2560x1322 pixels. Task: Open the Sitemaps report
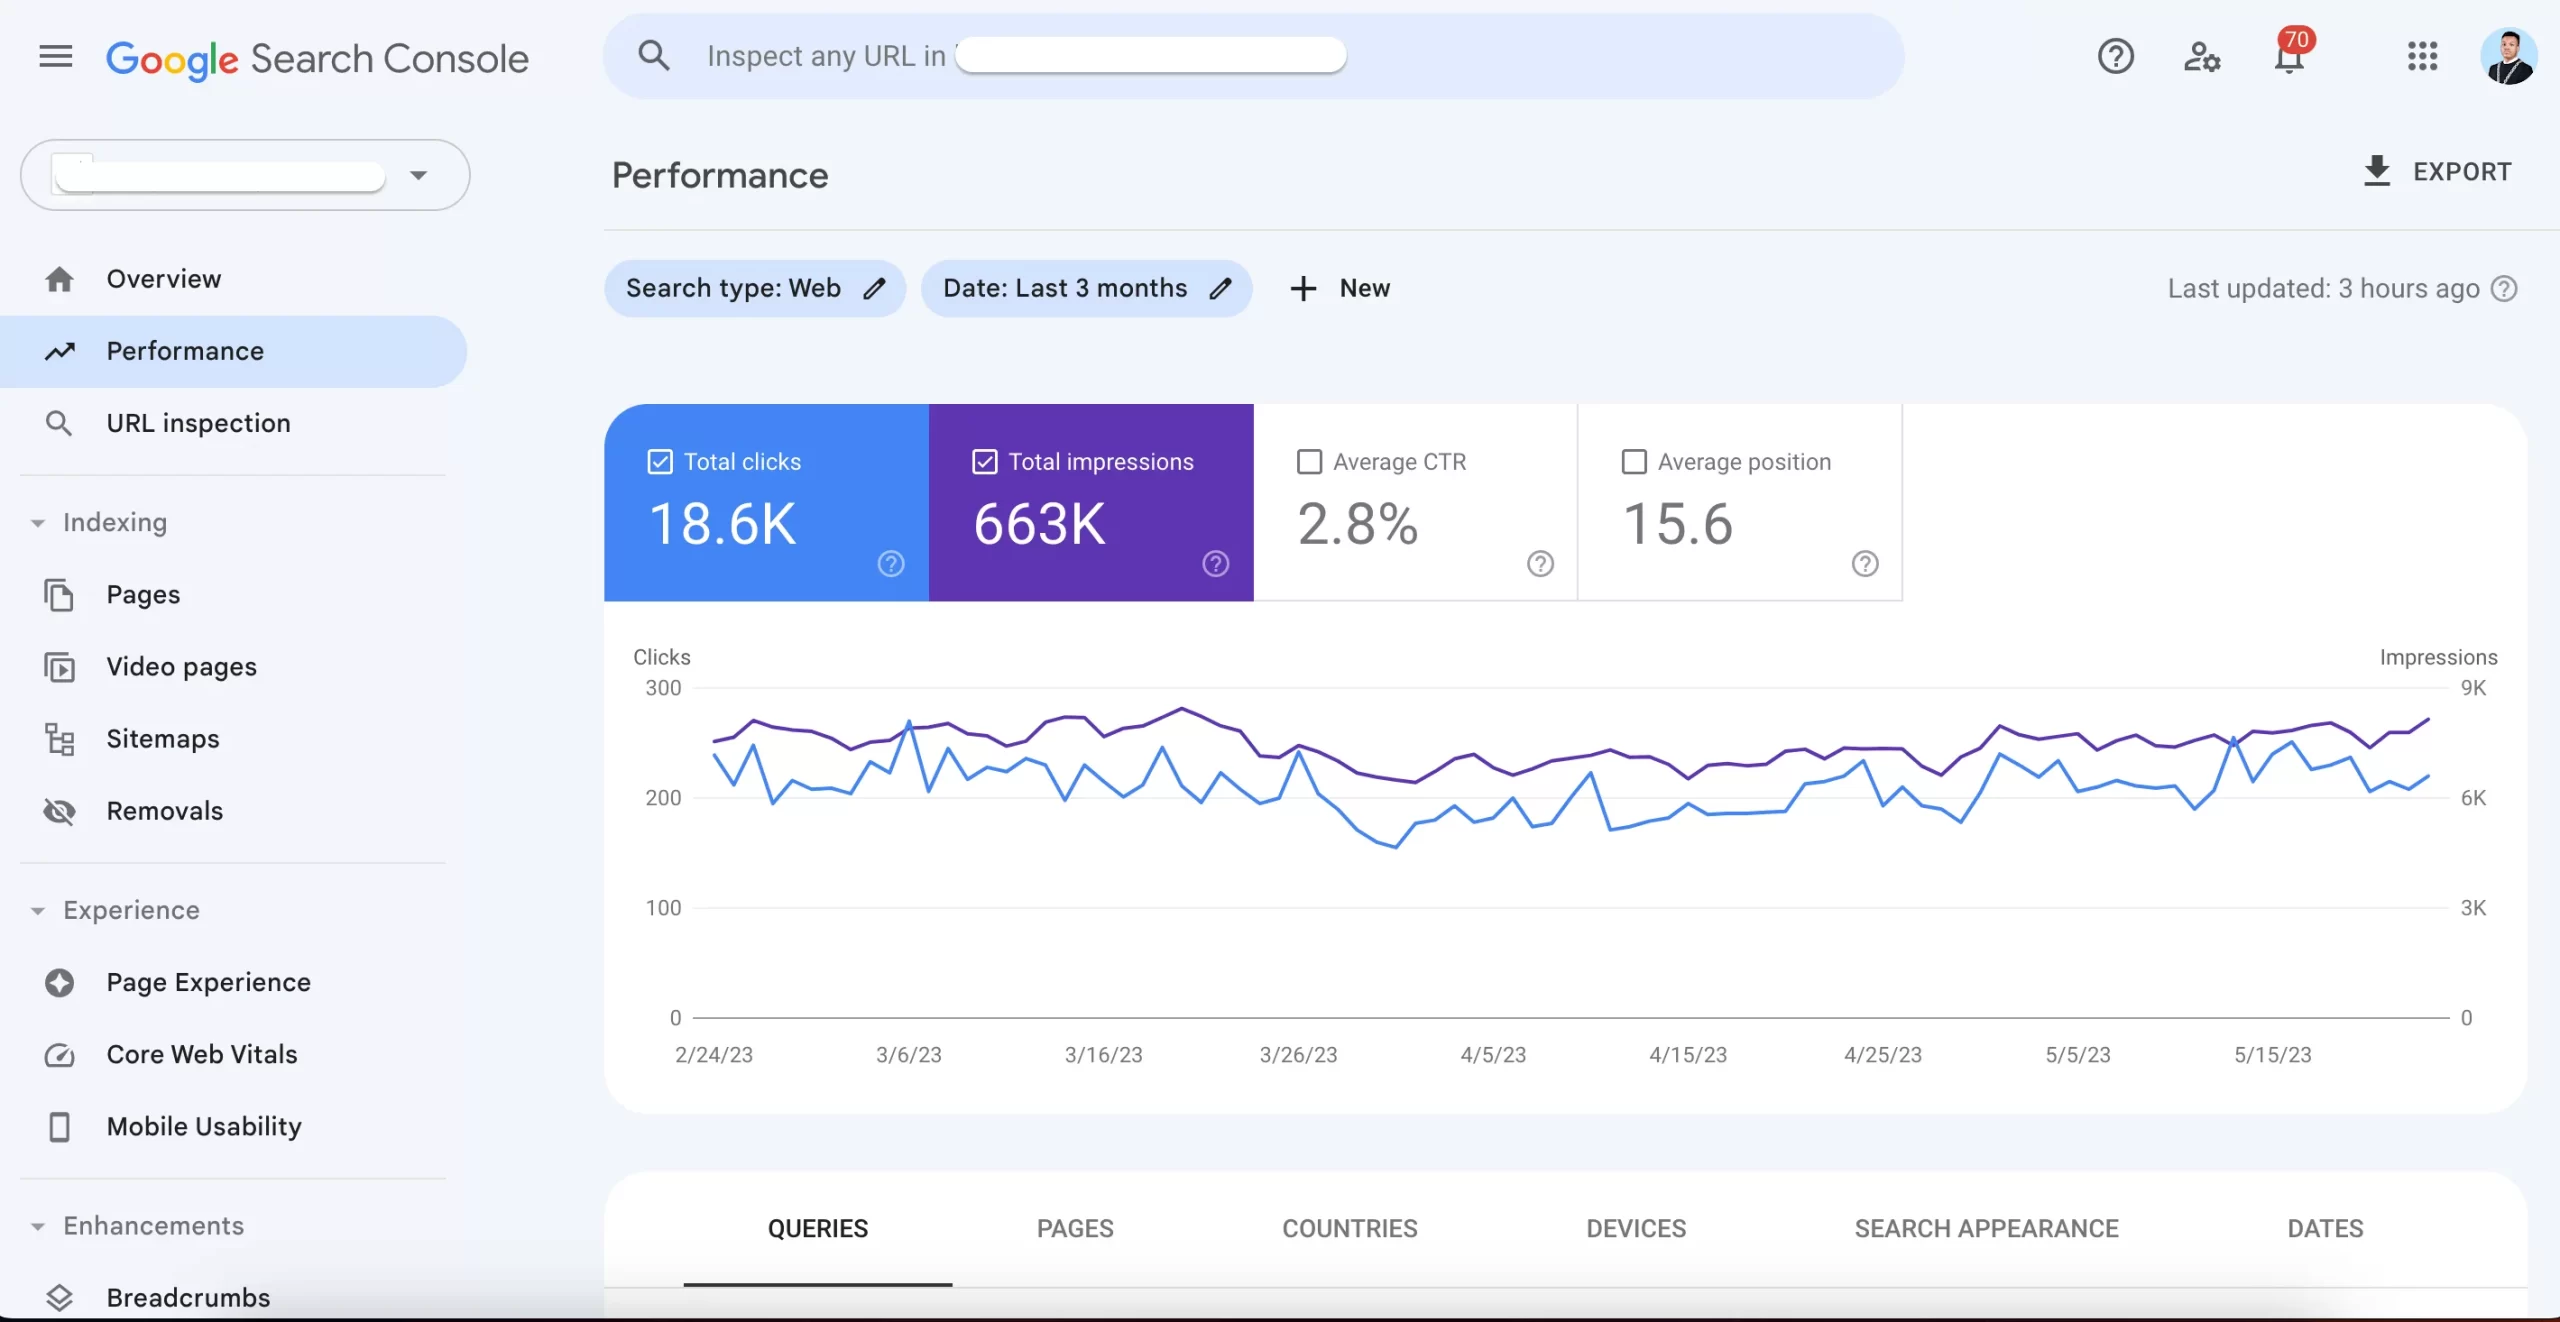tap(162, 739)
